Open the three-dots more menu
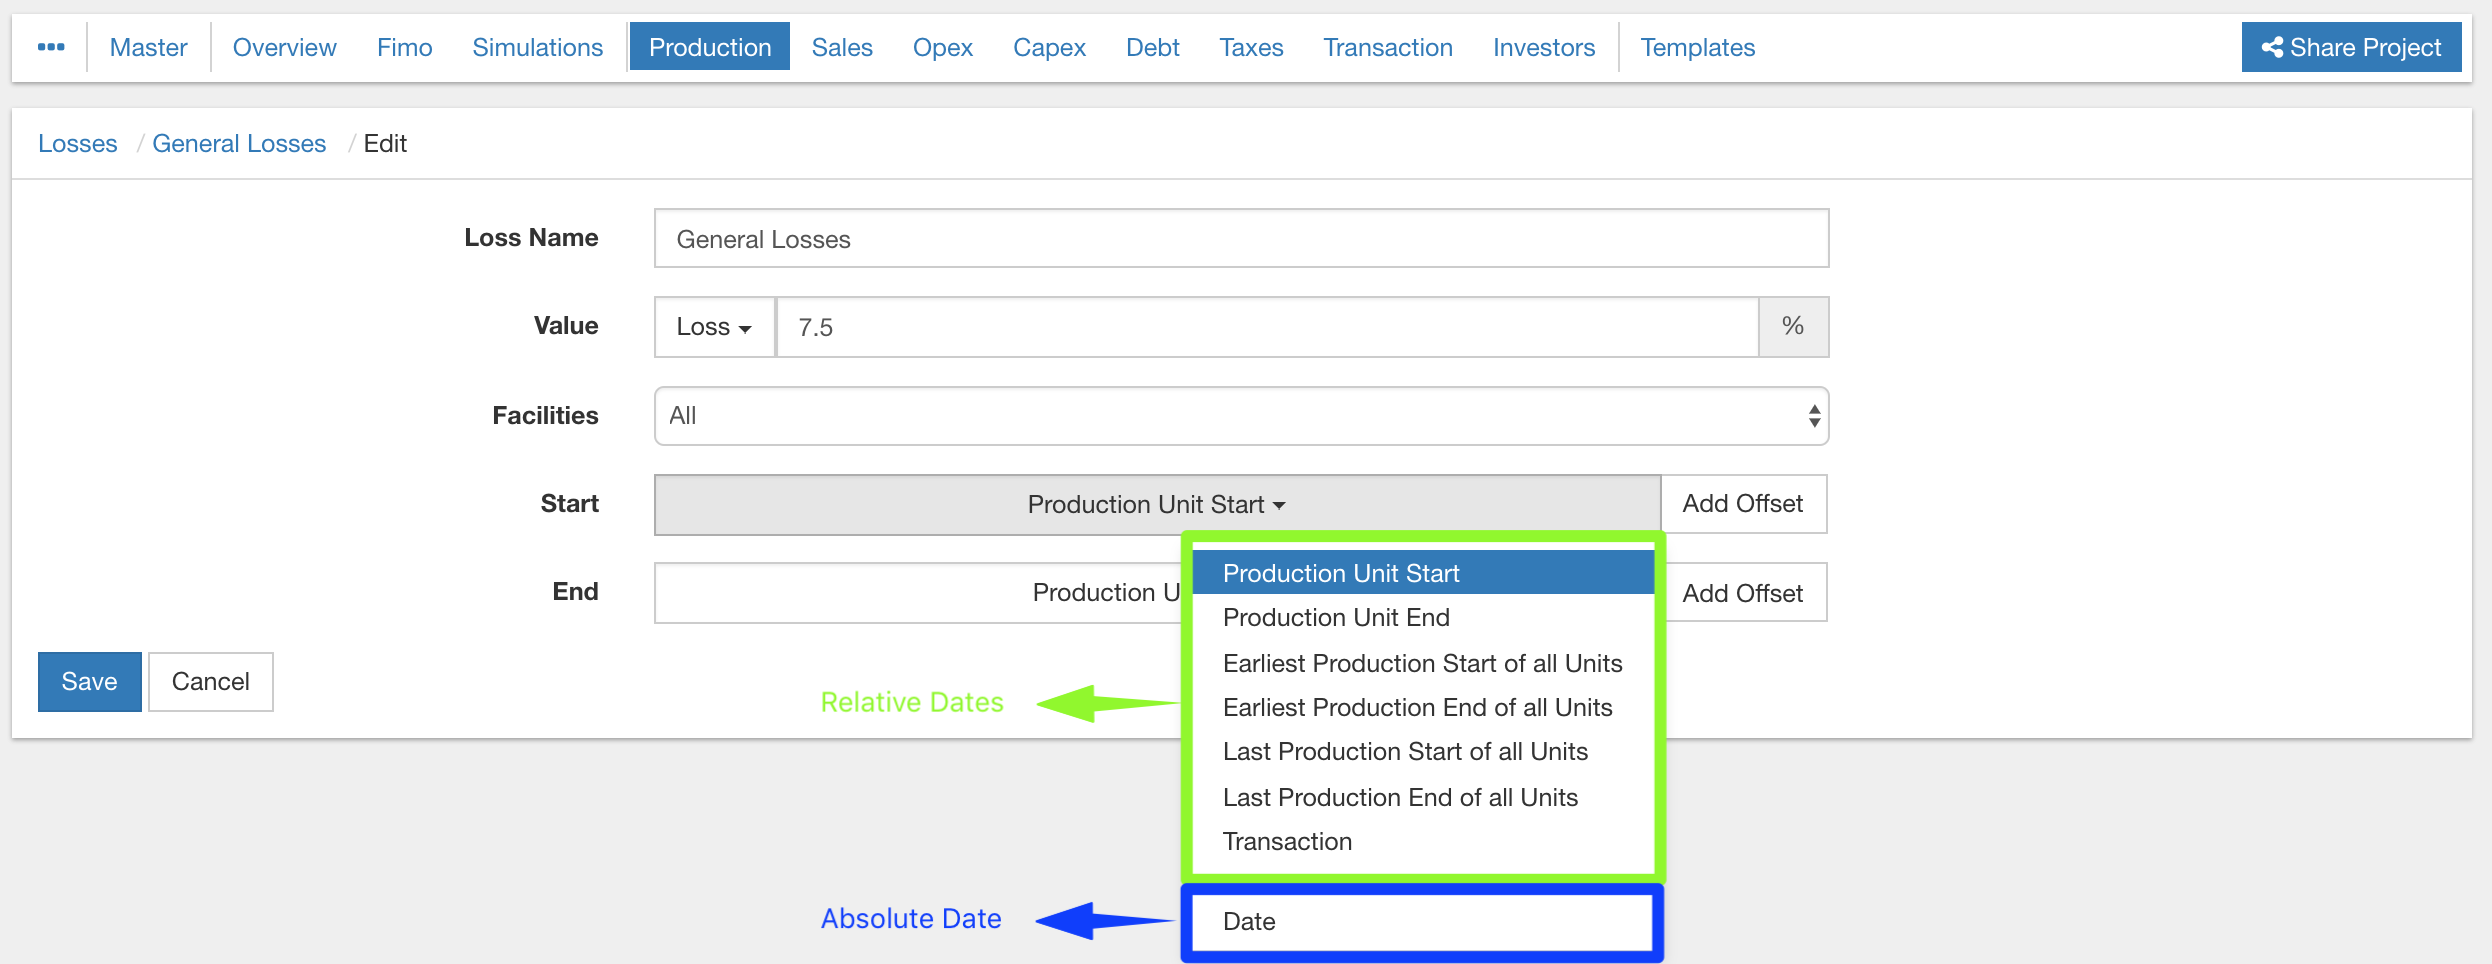Image resolution: width=2492 pixels, height=964 pixels. (x=51, y=47)
